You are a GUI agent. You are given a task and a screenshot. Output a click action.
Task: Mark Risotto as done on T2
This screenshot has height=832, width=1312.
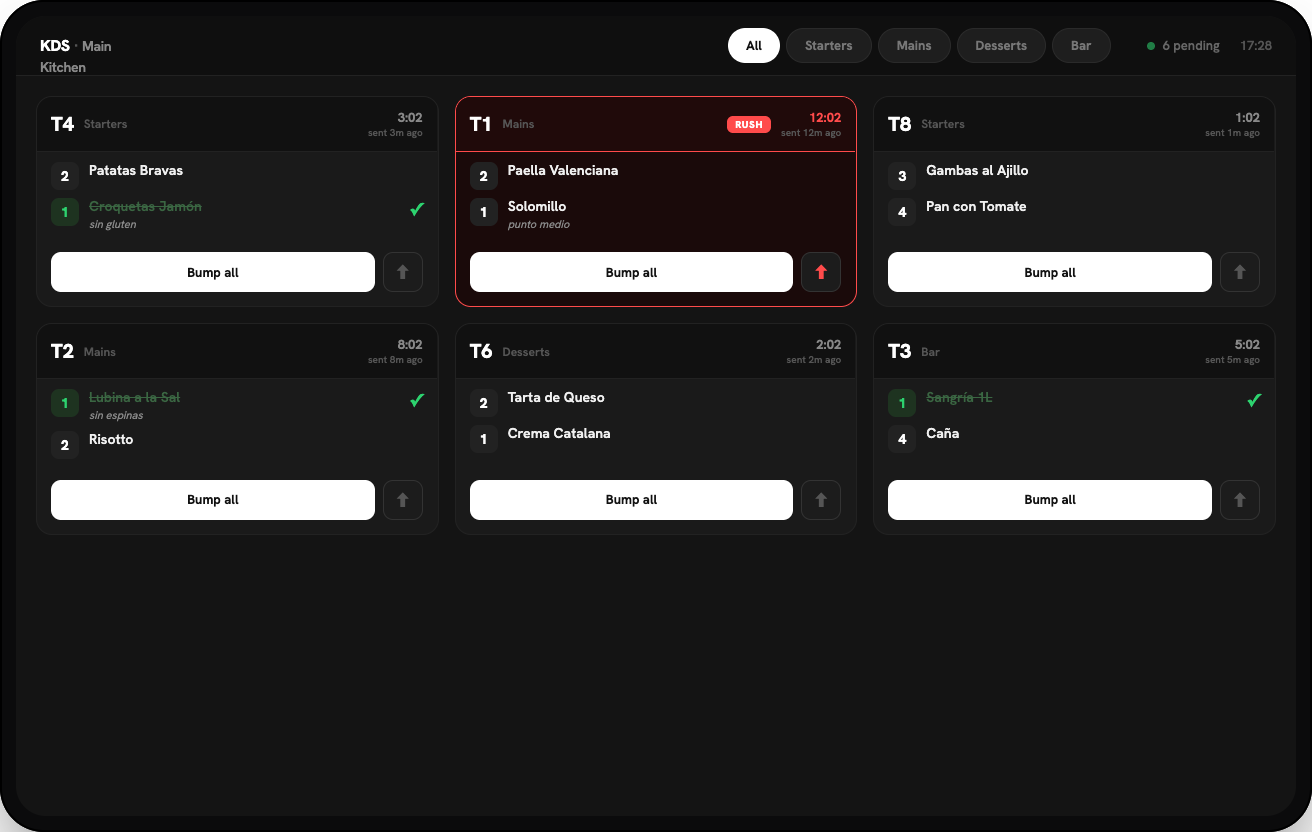pyautogui.click(x=237, y=444)
